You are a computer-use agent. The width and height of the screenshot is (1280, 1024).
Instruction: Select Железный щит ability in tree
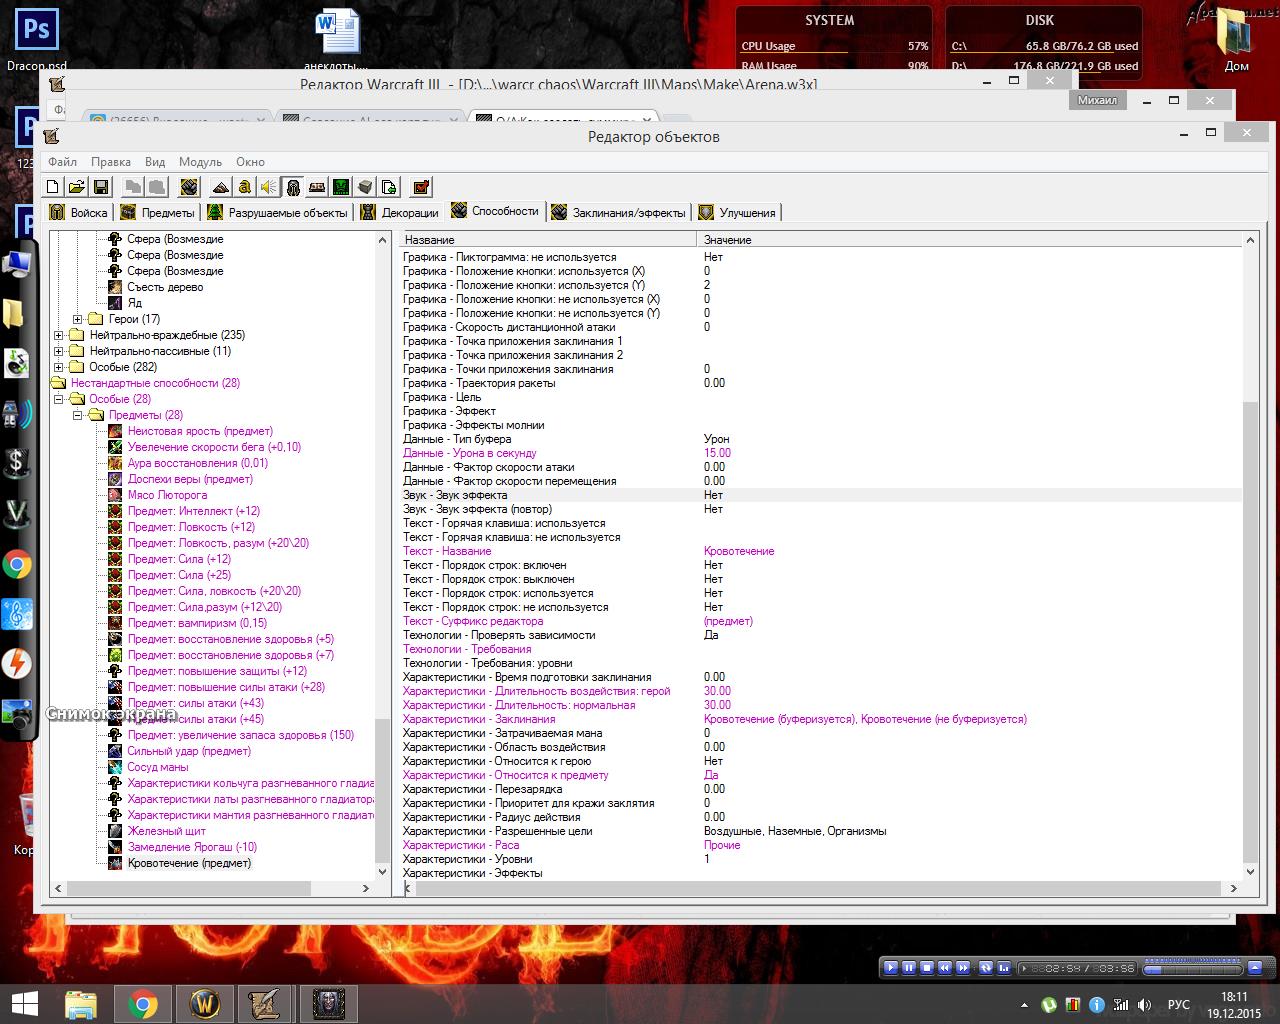click(x=166, y=831)
